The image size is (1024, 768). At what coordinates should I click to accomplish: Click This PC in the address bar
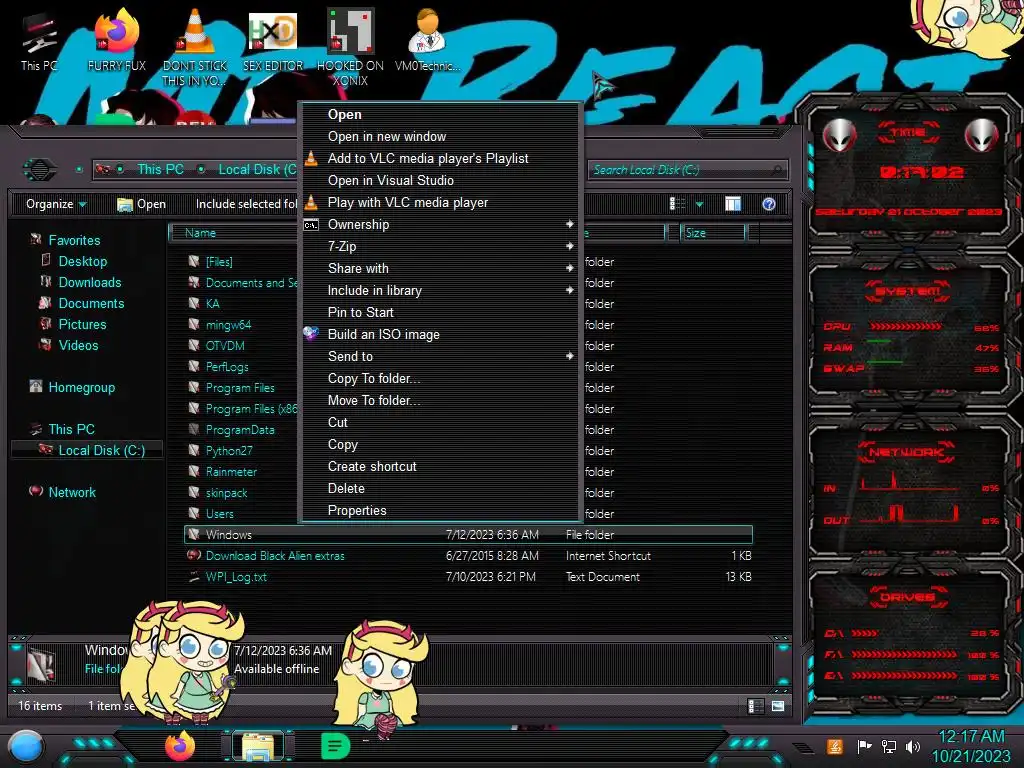click(x=160, y=169)
